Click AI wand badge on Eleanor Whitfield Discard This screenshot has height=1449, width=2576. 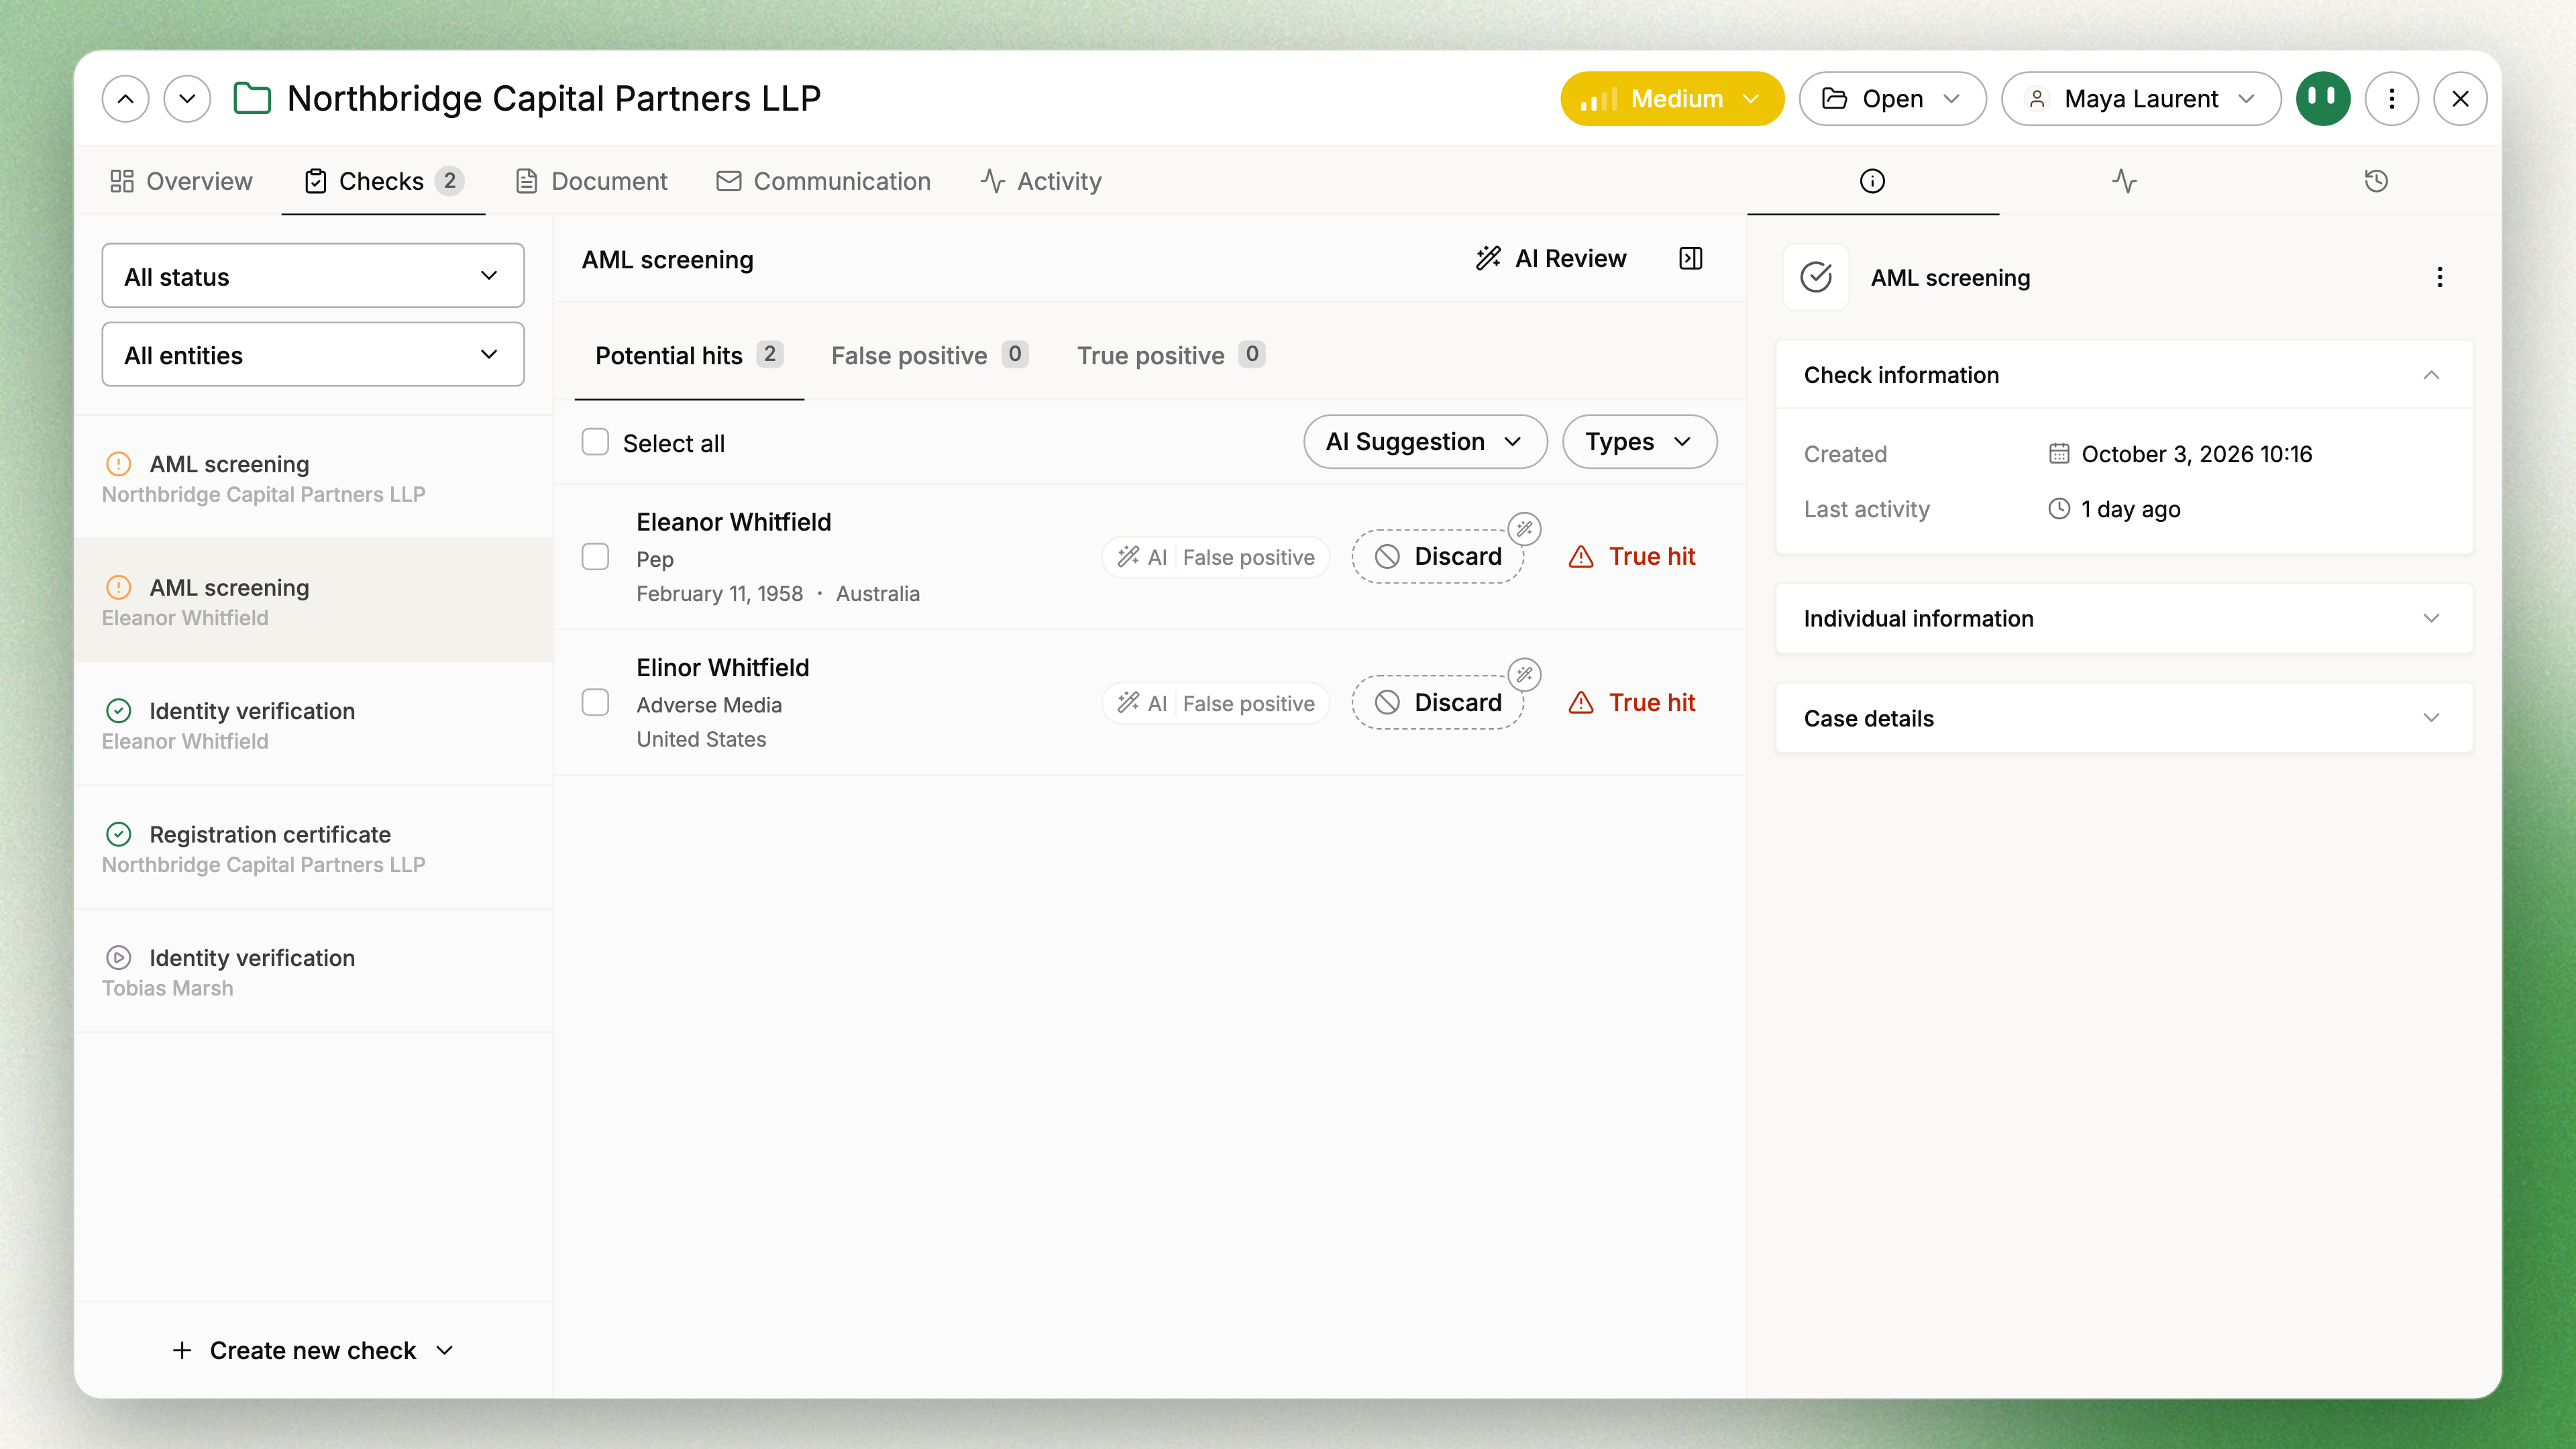click(x=1524, y=528)
